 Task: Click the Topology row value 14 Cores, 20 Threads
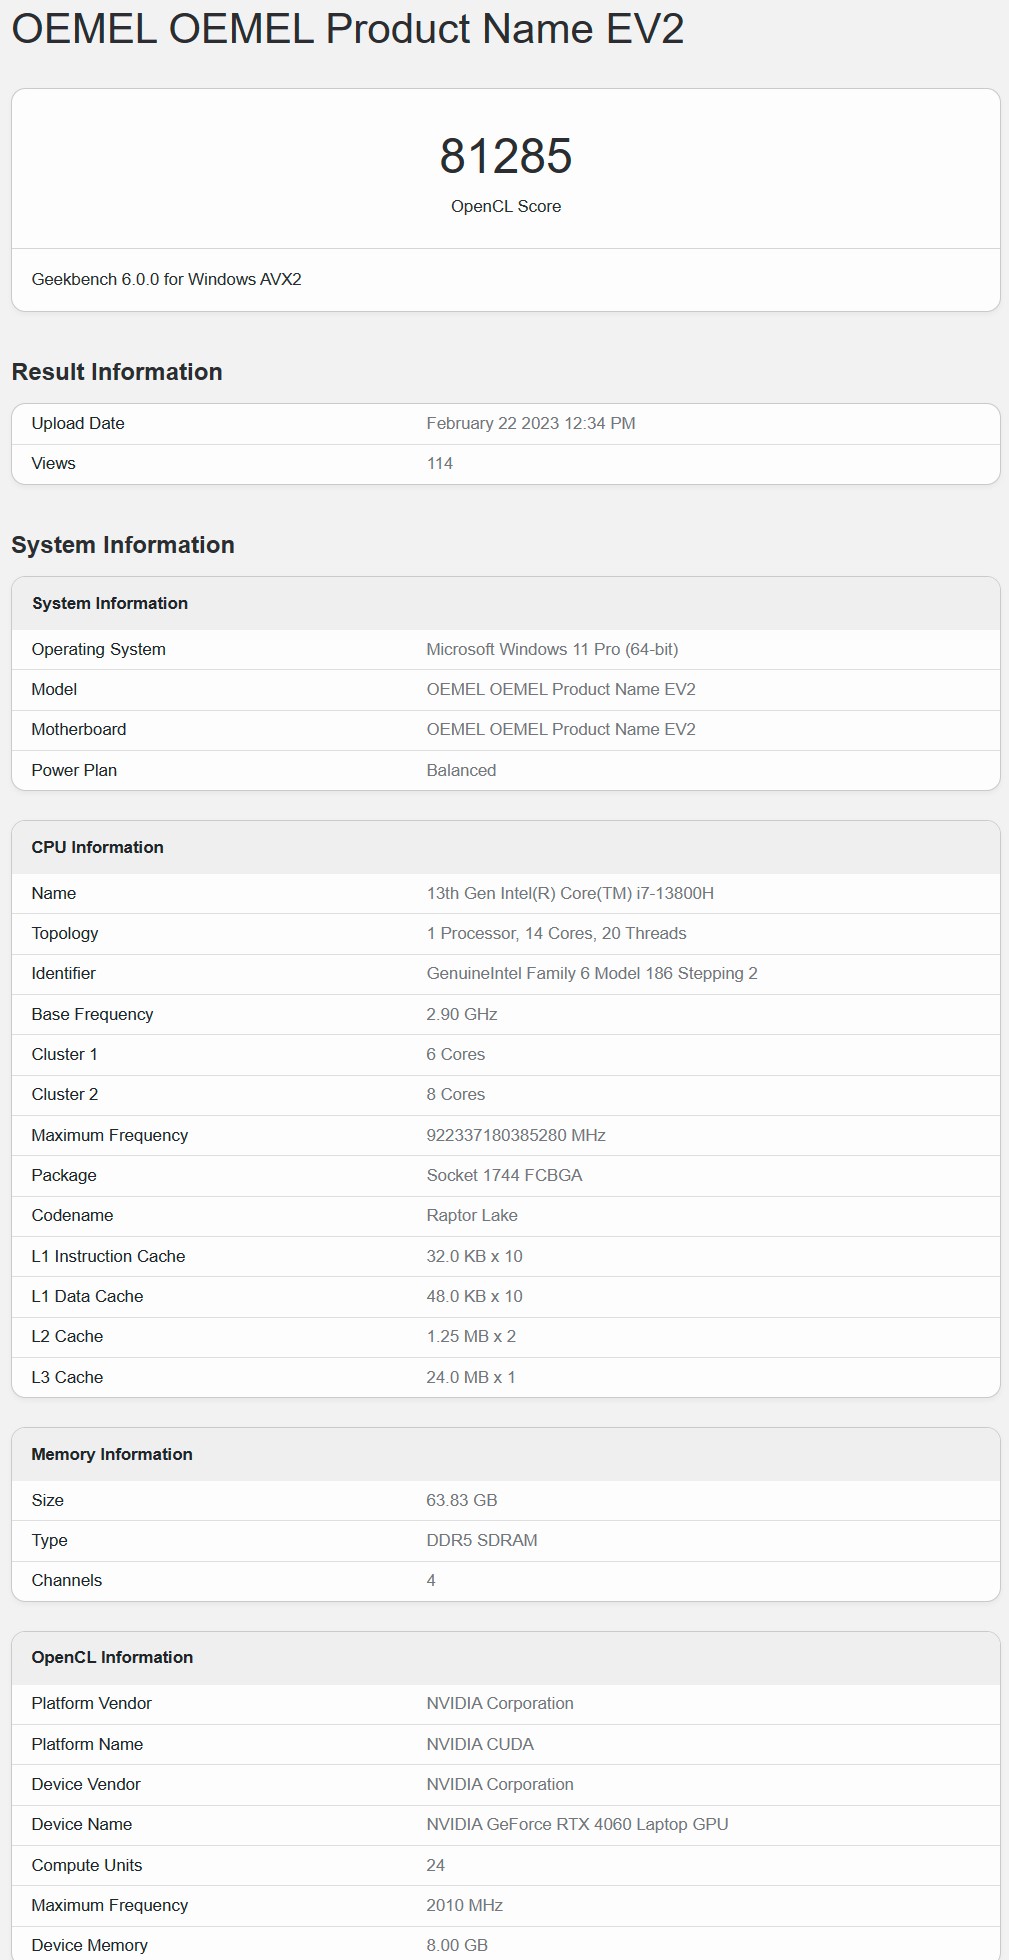click(556, 933)
